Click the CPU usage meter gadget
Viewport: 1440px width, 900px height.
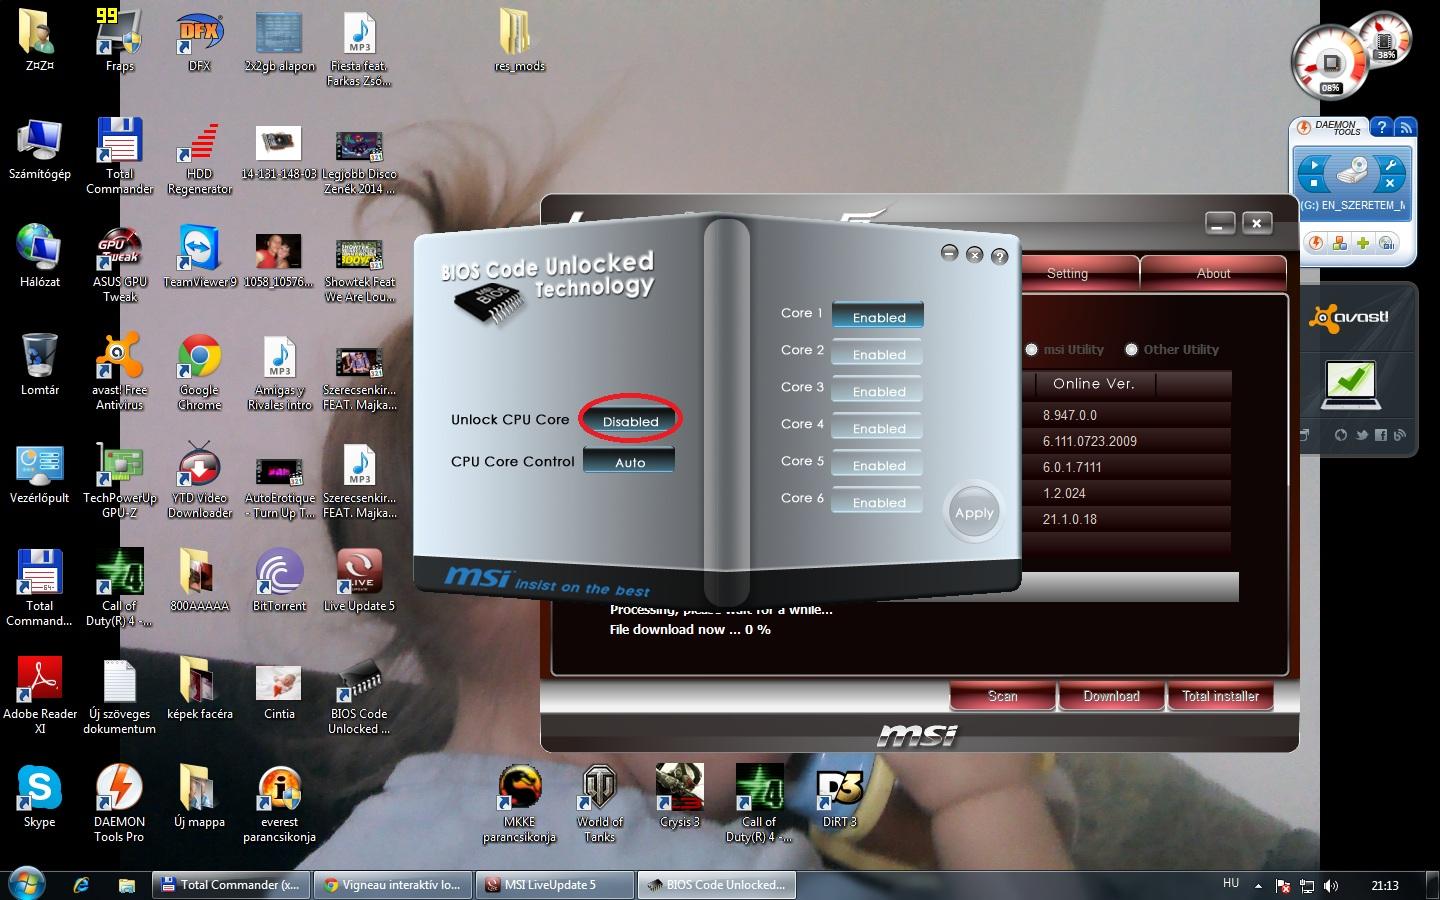pos(1330,64)
